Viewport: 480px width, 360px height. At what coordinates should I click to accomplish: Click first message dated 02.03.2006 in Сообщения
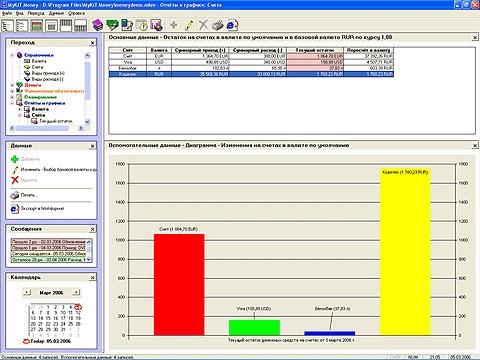pos(49,242)
